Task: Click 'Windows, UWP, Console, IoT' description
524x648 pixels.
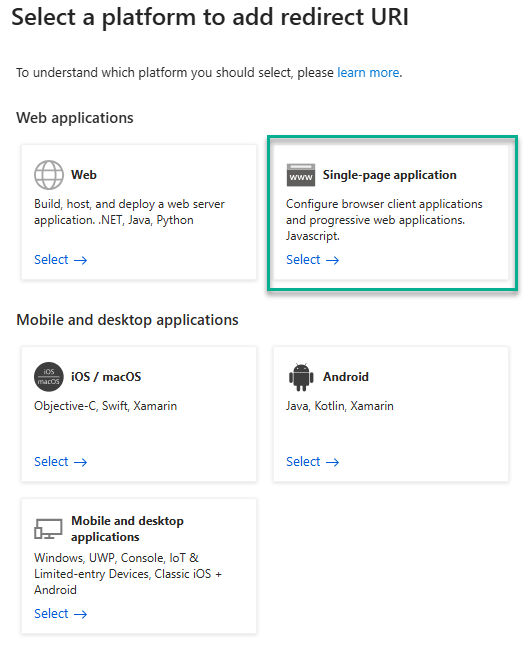Action: pos(128,574)
